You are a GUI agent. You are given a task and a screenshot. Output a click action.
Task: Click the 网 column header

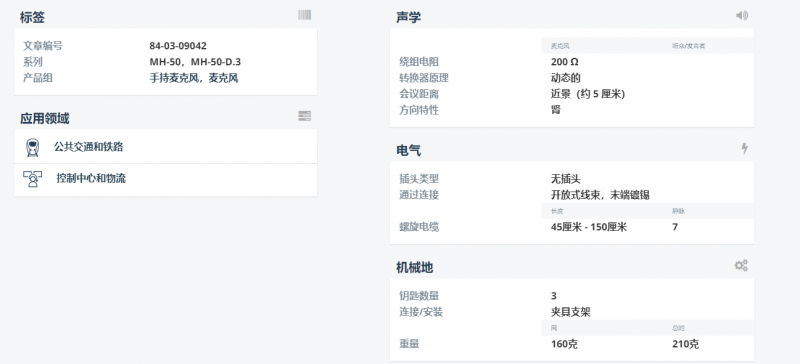coord(554,328)
